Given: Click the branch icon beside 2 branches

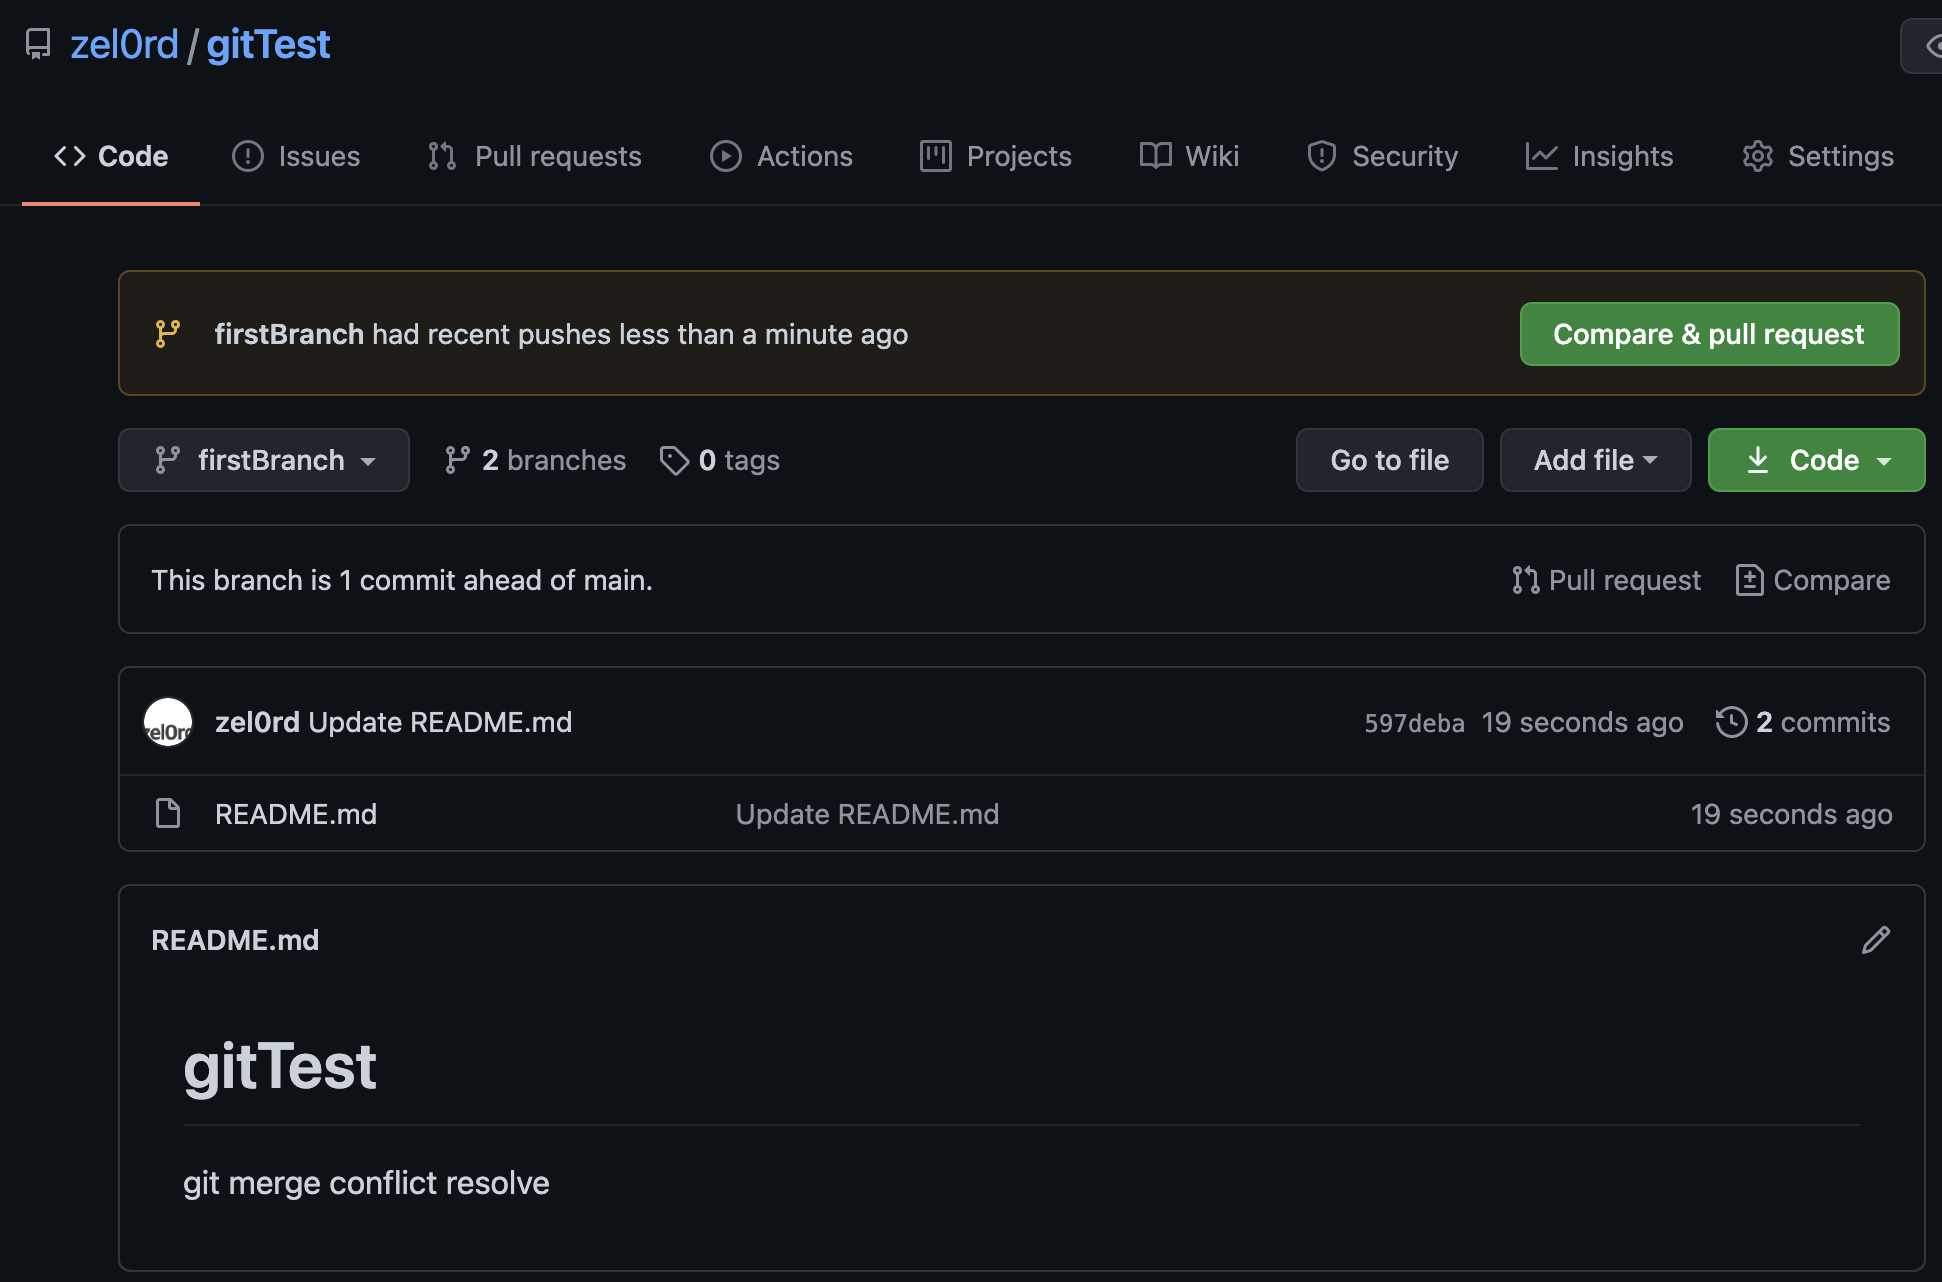Looking at the screenshot, I should pos(457,460).
